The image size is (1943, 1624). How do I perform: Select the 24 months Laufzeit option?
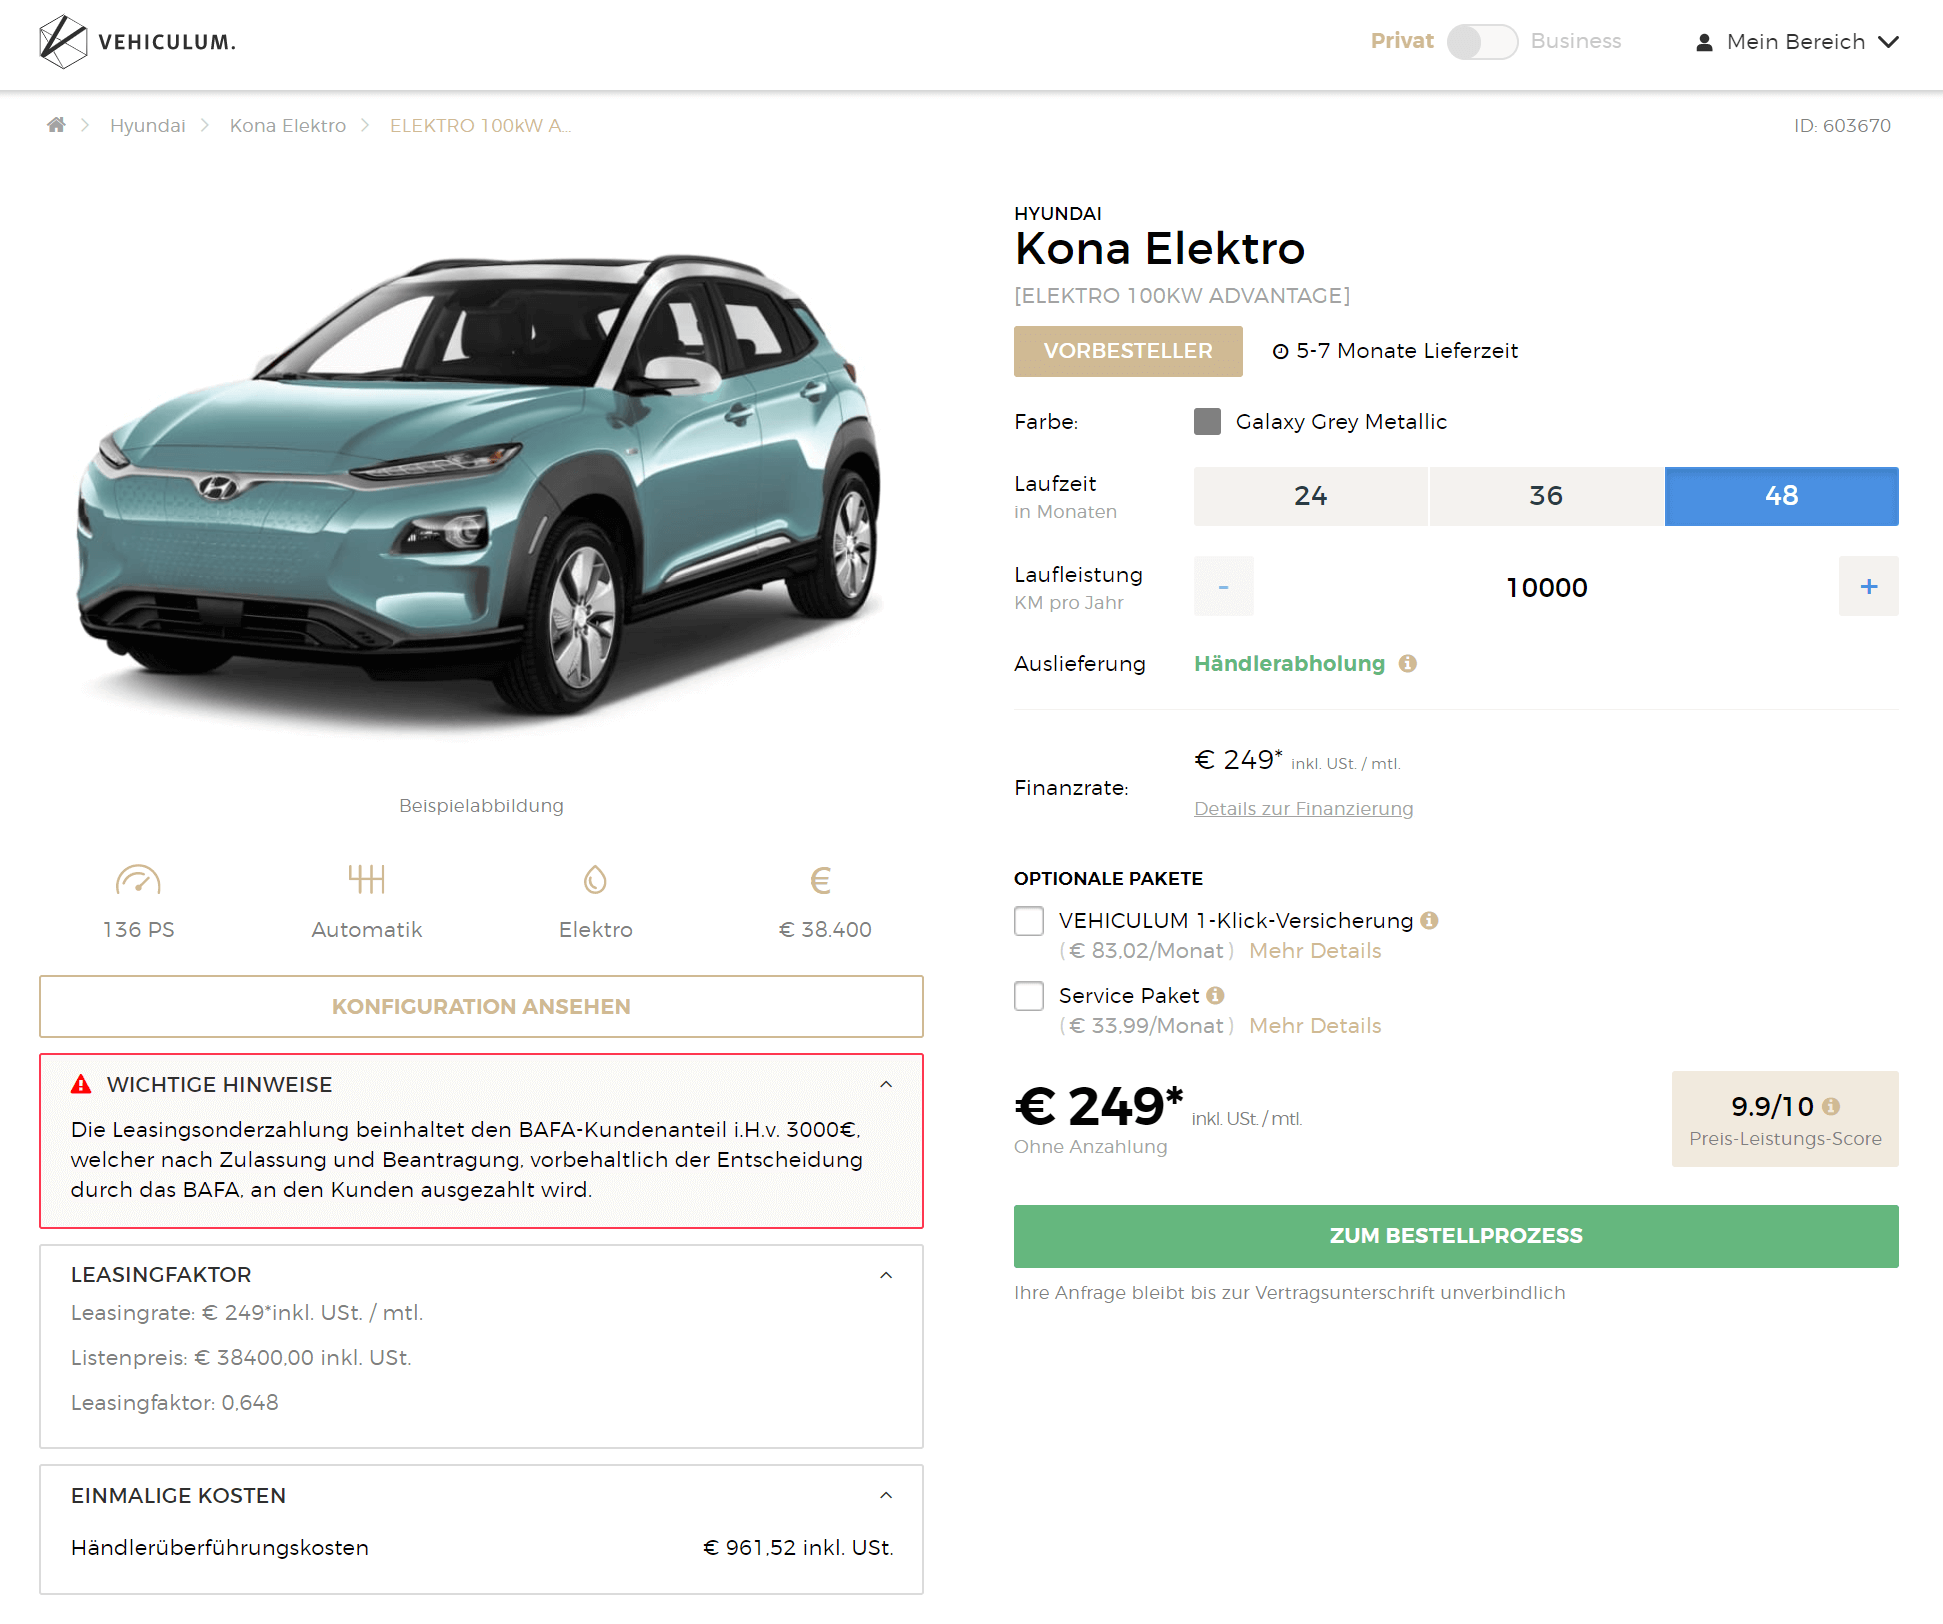[1311, 496]
